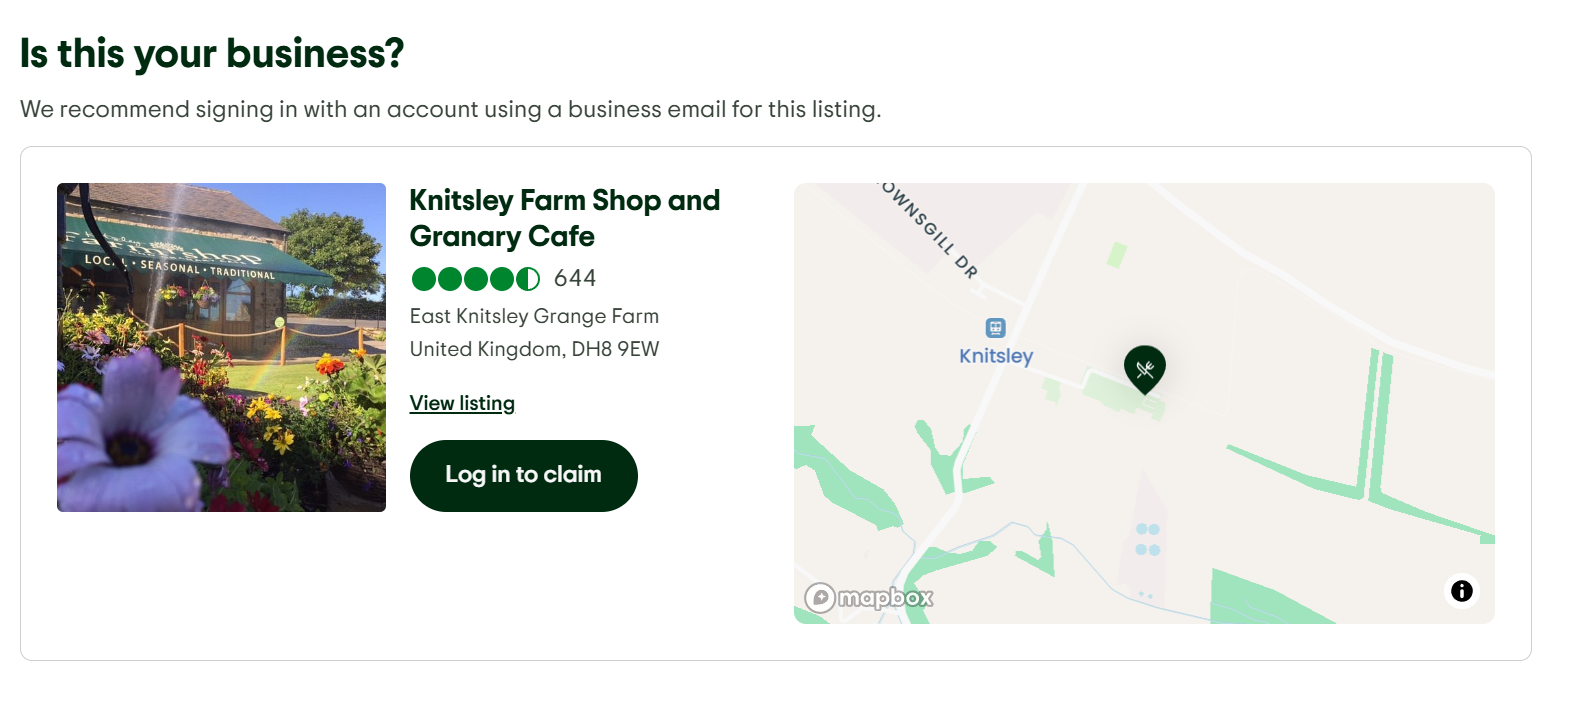Open the View listing link
Screen dimensions: 1569x706
click(x=461, y=402)
